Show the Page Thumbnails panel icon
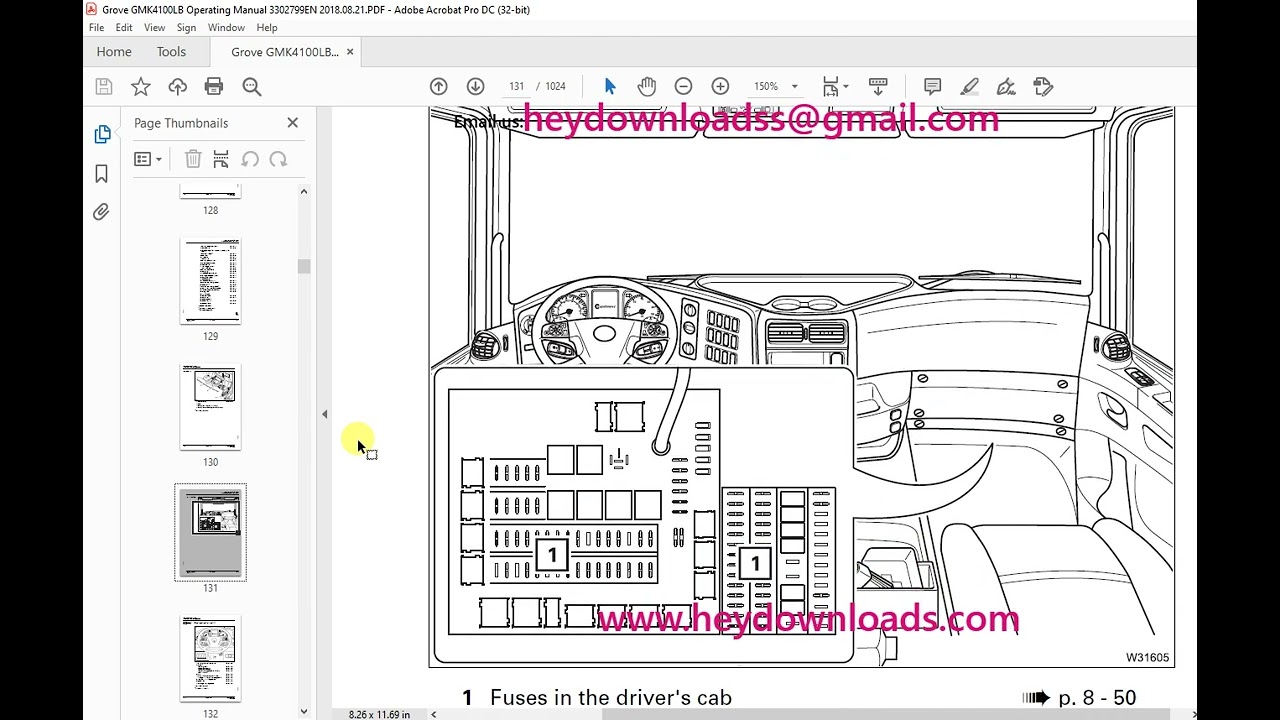Viewport: 1280px width, 720px height. [x=102, y=134]
